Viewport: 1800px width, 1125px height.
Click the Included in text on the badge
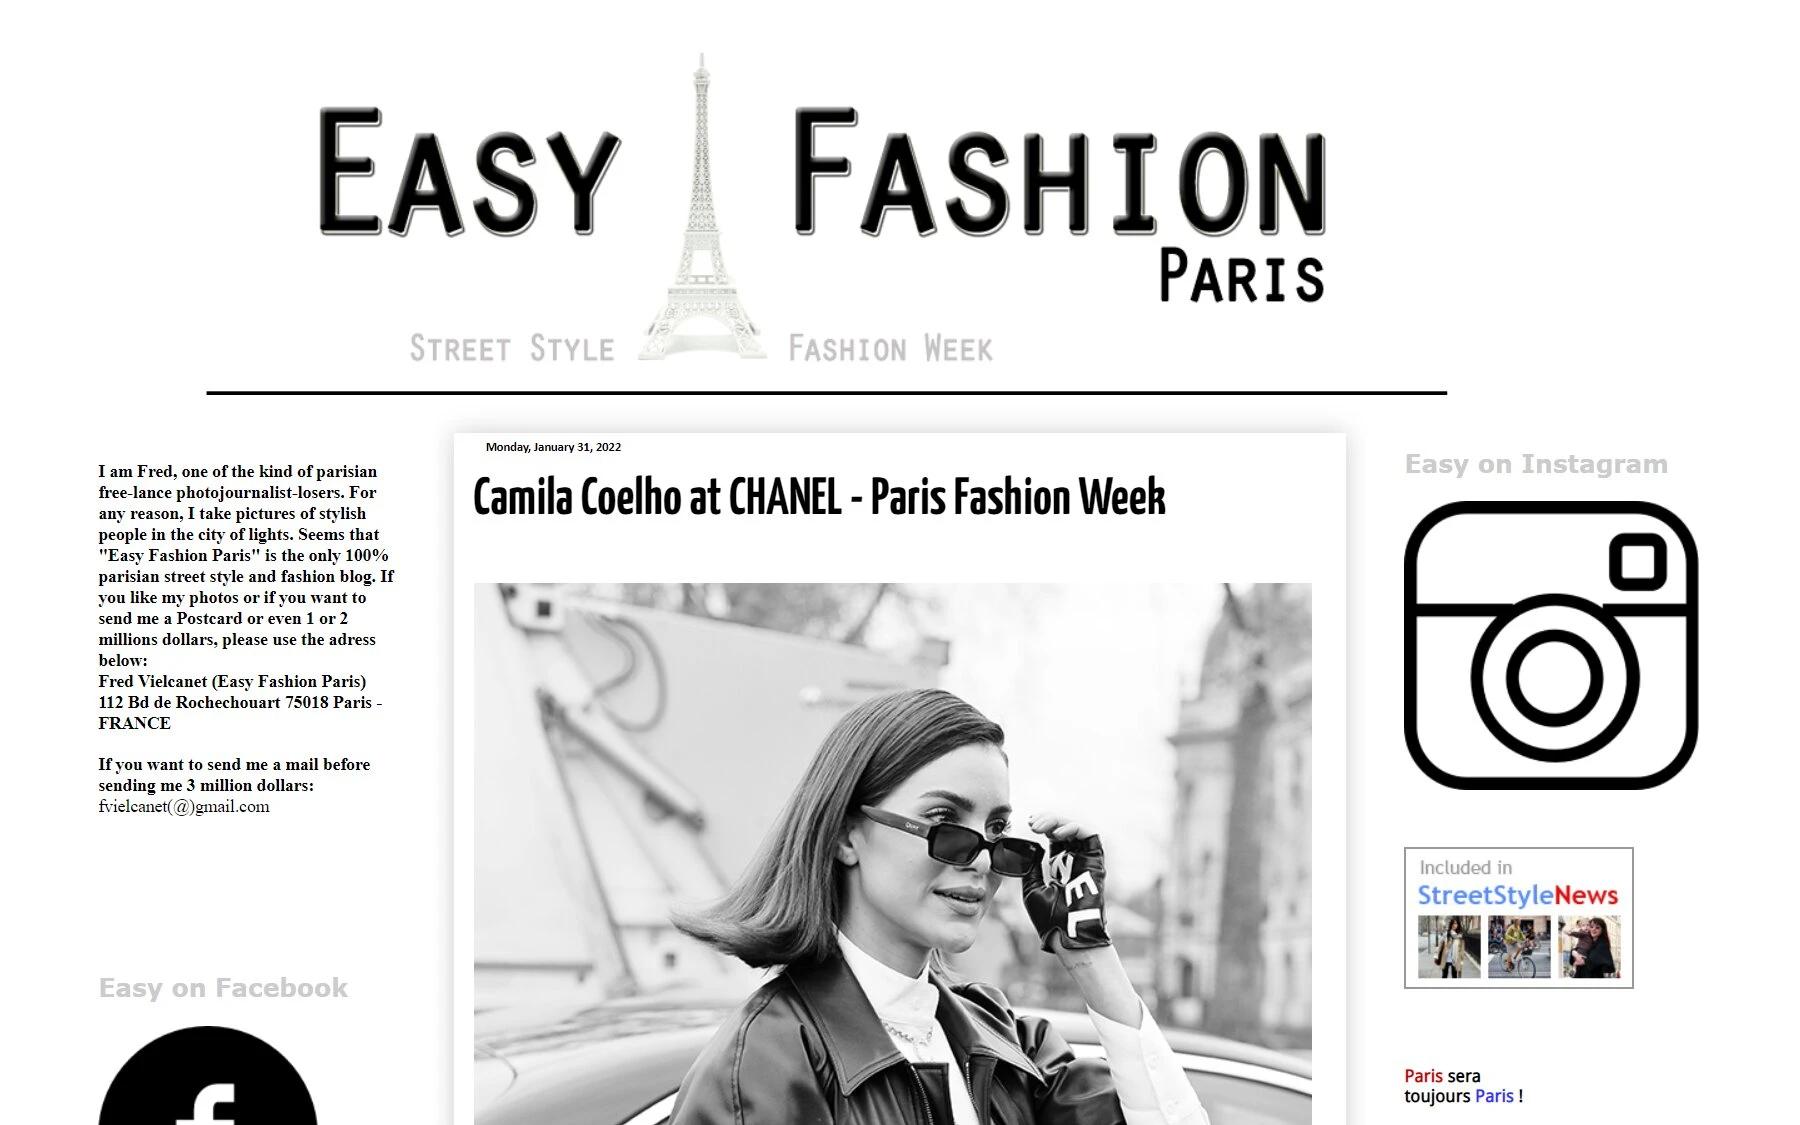(1465, 868)
